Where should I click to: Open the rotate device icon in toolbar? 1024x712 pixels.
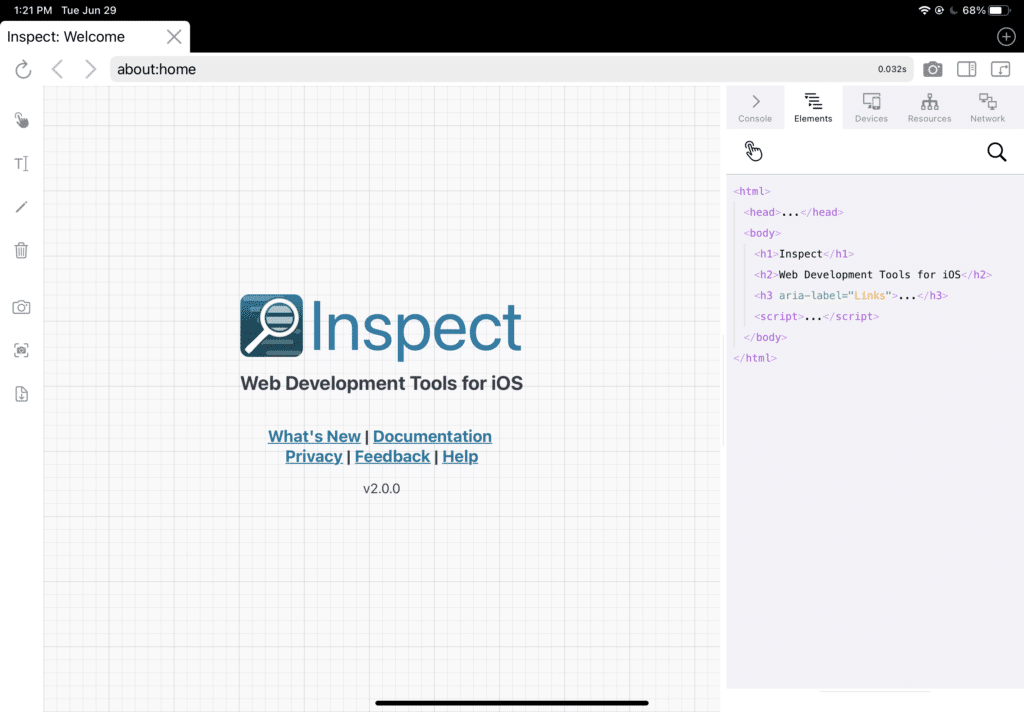coord(1000,69)
